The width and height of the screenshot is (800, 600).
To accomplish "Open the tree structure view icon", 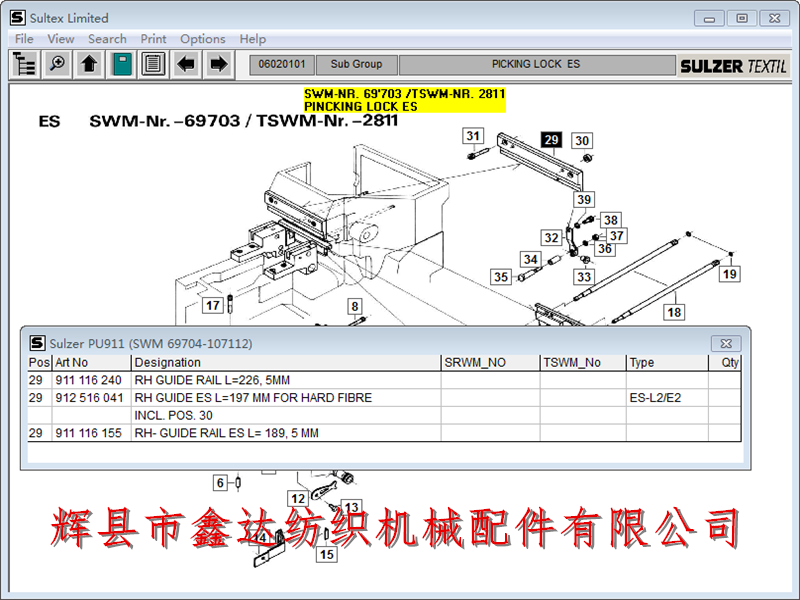I will (25, 64).
